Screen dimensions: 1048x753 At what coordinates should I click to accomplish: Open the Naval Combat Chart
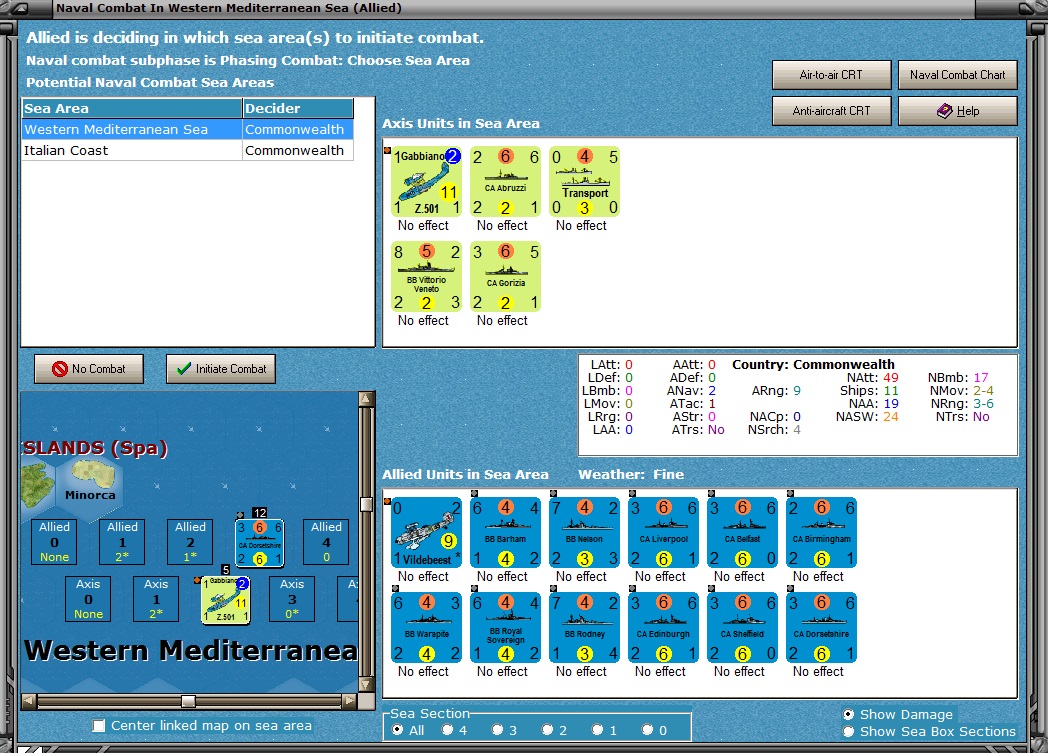(x=957, y=75)
